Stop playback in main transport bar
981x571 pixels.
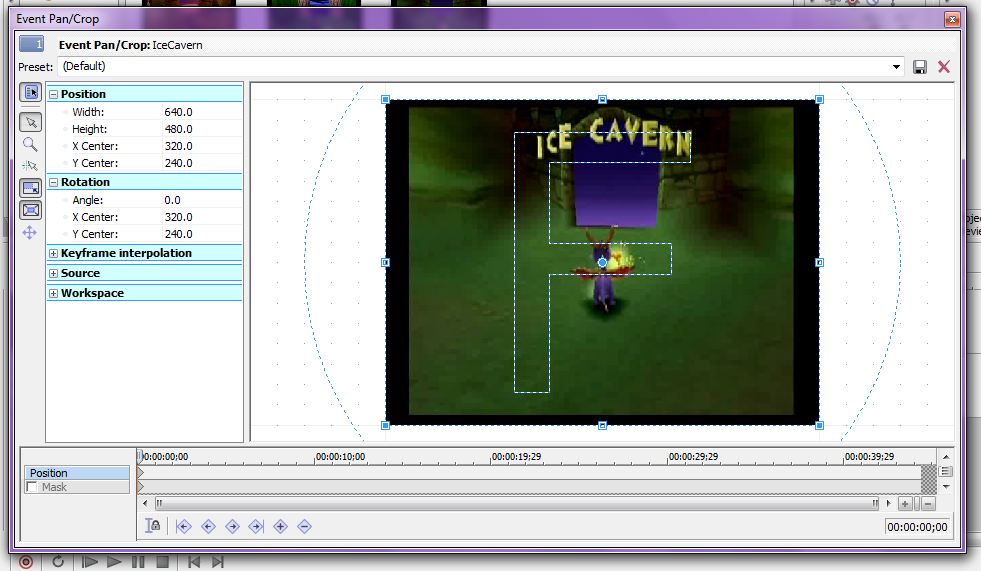163,562
